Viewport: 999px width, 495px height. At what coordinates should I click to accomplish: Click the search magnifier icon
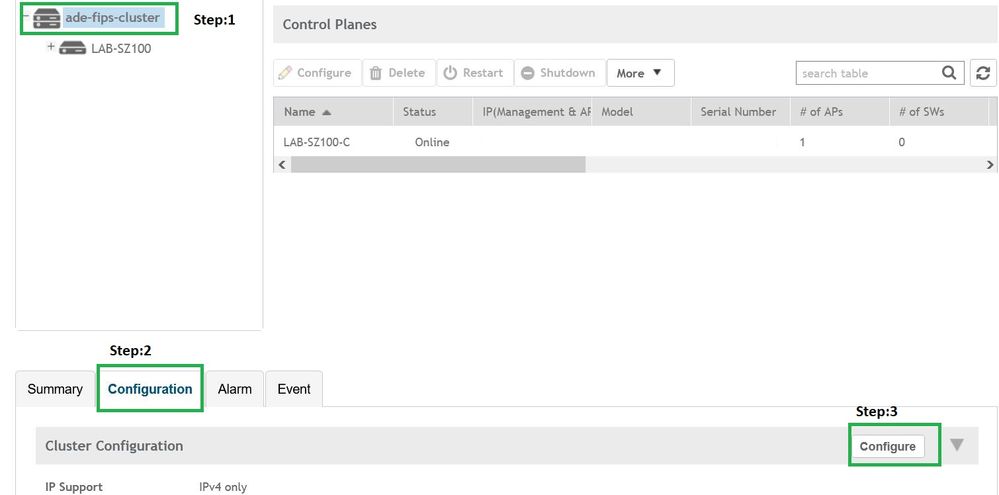tap(949, 73)
